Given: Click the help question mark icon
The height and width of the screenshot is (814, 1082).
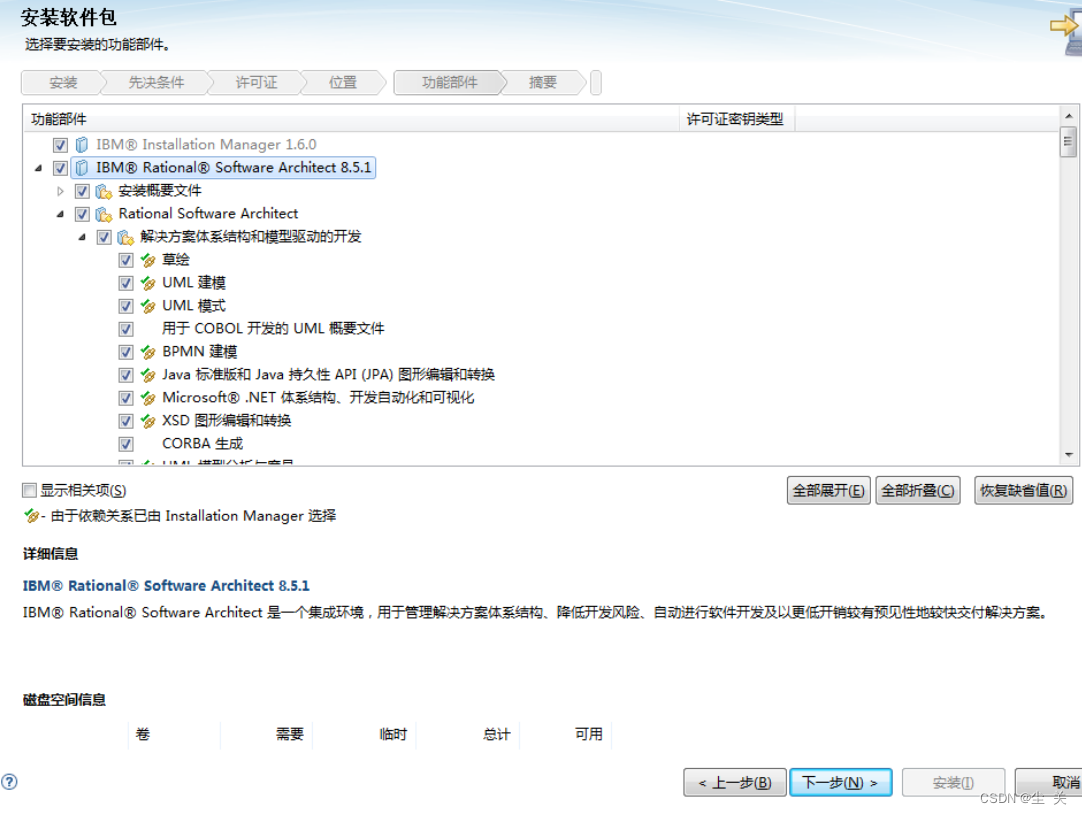Looking at the screenshot, I should (10, 781).
